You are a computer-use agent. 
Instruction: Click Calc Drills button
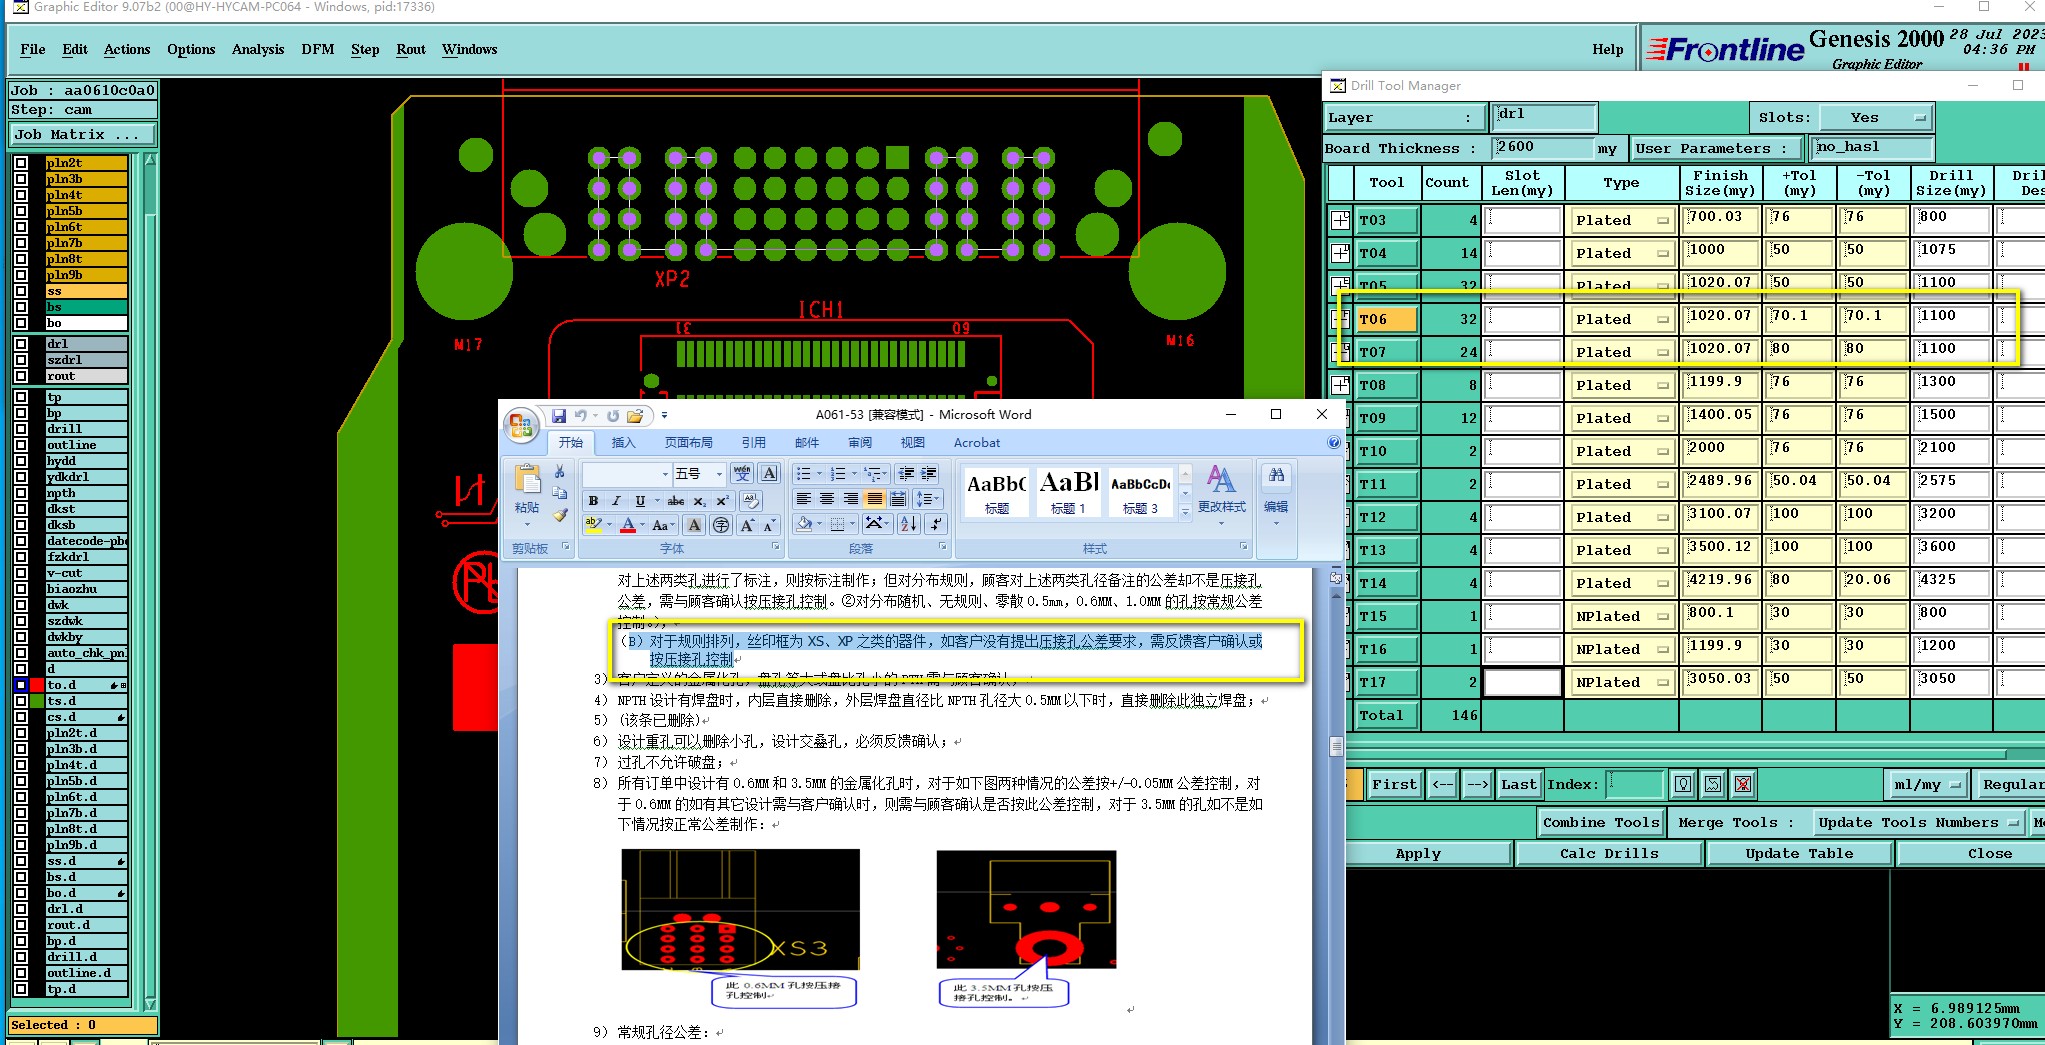click(1609, 853)
